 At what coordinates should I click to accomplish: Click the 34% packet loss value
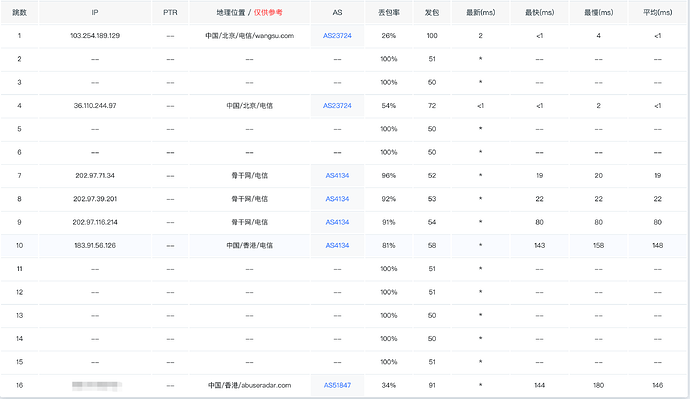tap(389, 385)
